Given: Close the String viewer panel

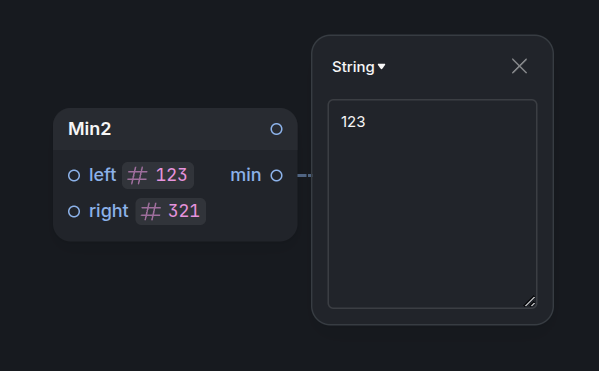Looking at the screenshot, I should 519,66.
